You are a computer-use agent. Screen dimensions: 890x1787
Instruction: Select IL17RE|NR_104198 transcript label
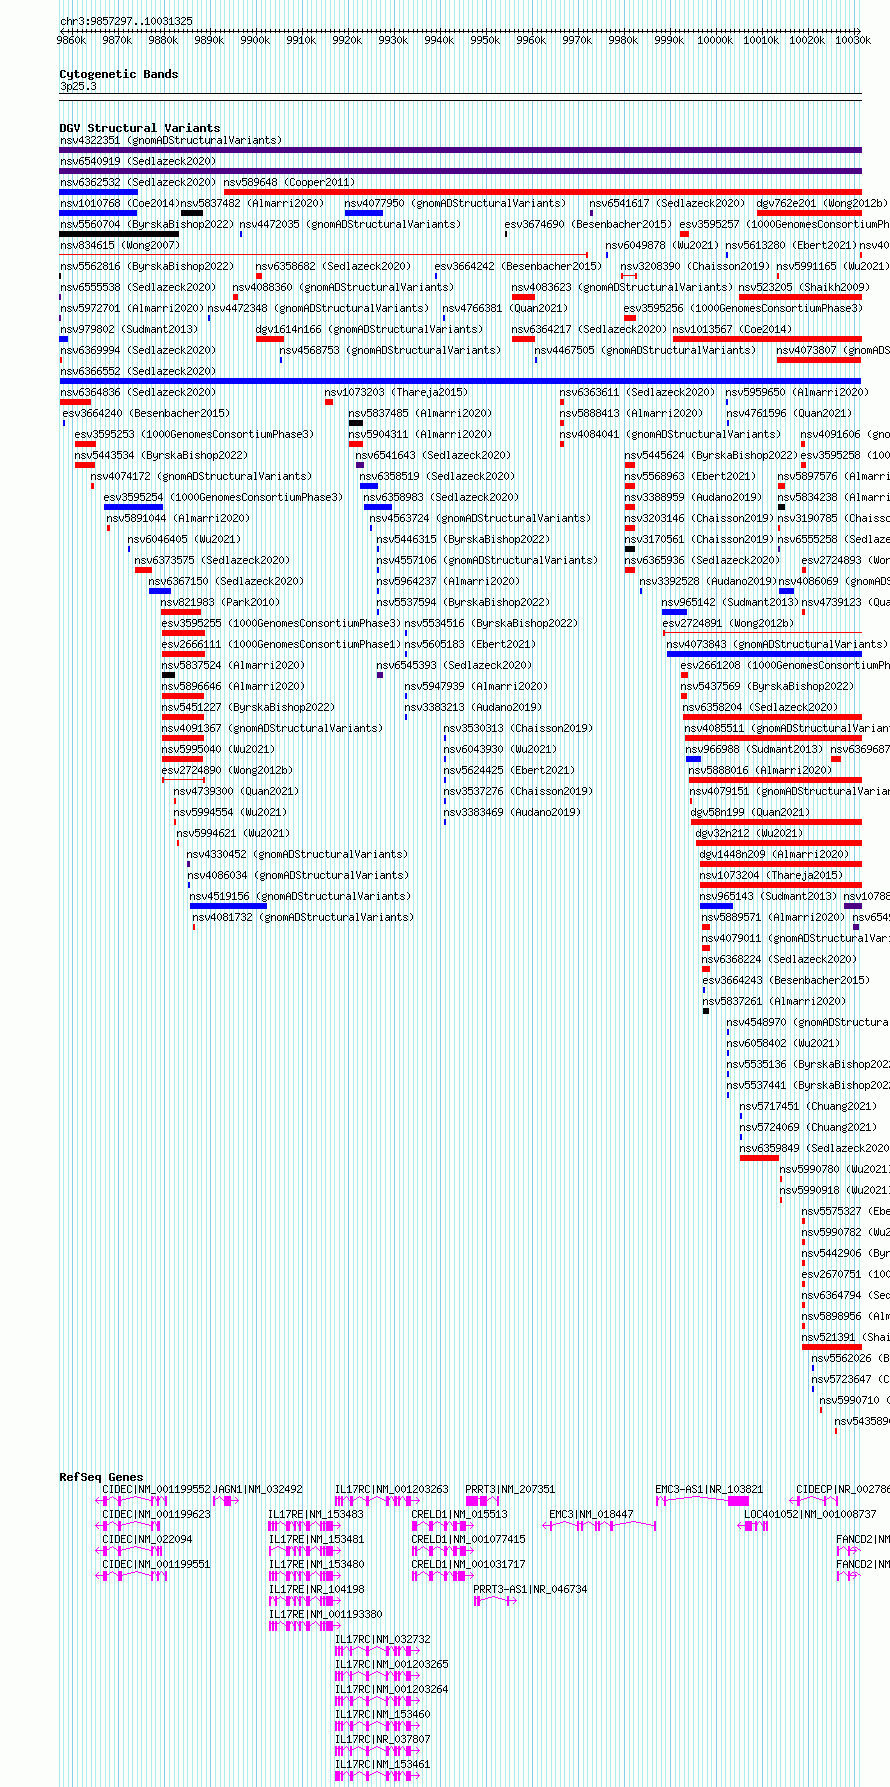(316, 1589)
